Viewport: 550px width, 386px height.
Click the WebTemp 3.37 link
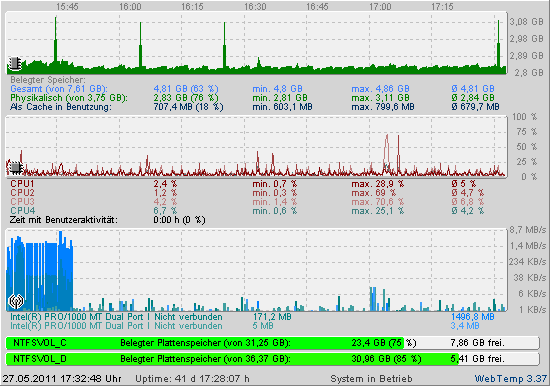click(x=510, y=379)
